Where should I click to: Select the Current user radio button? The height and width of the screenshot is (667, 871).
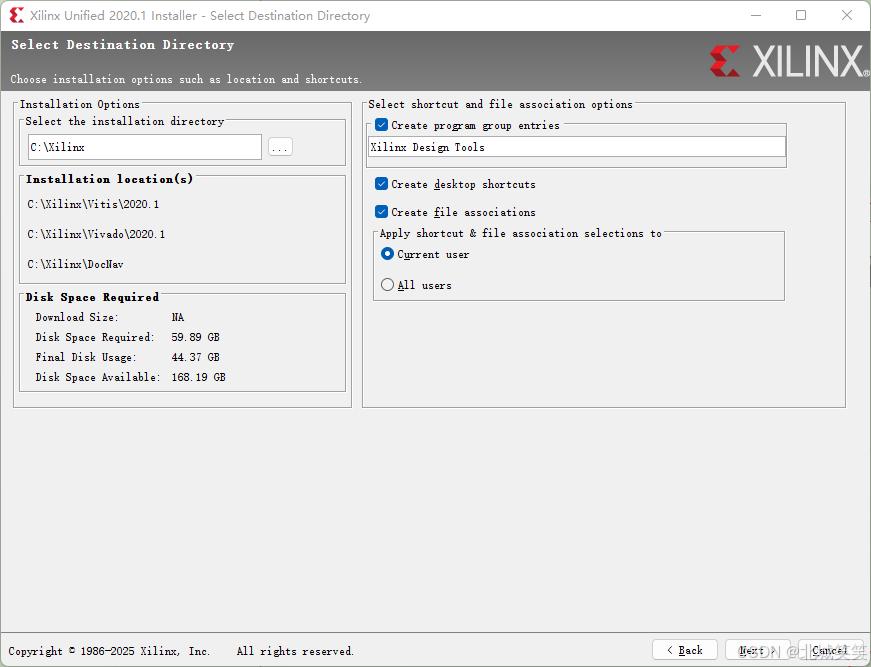pyautogui.click(x=387, y=254)
